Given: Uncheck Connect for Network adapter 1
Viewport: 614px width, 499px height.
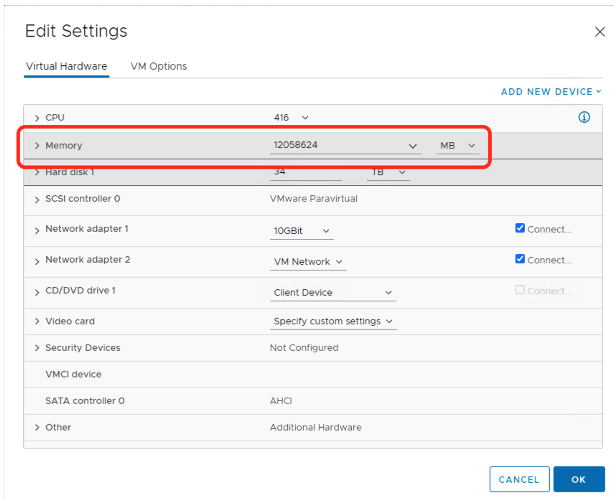Looking at the screenshot, I should (520, 229).
